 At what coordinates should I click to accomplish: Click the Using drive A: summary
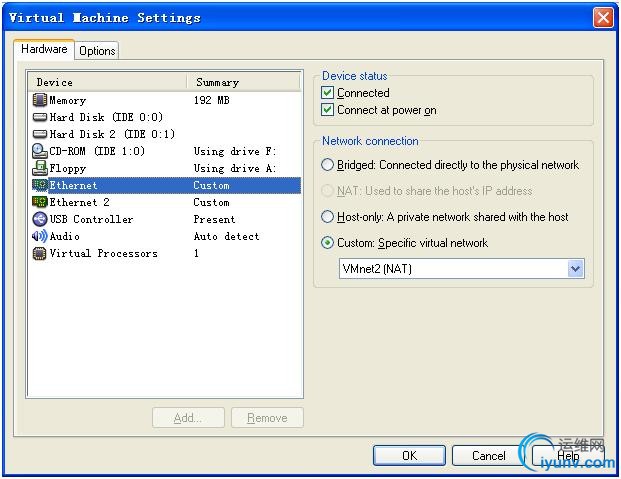[x=235, y=168]
